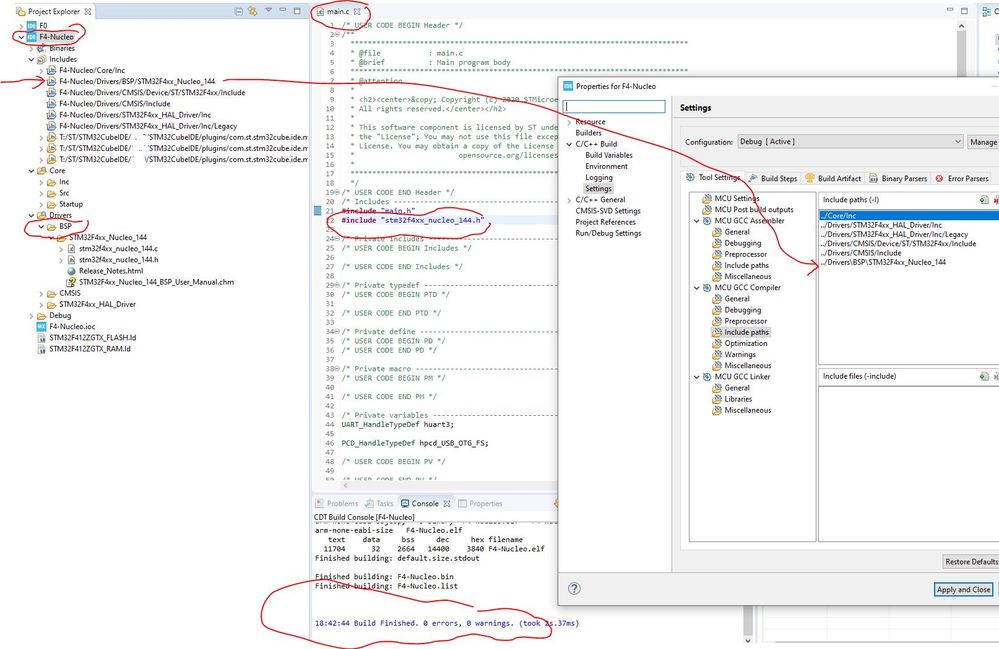
Task: Collapse the MCU GCC Compiler tree node
Action: coord(697,288)
